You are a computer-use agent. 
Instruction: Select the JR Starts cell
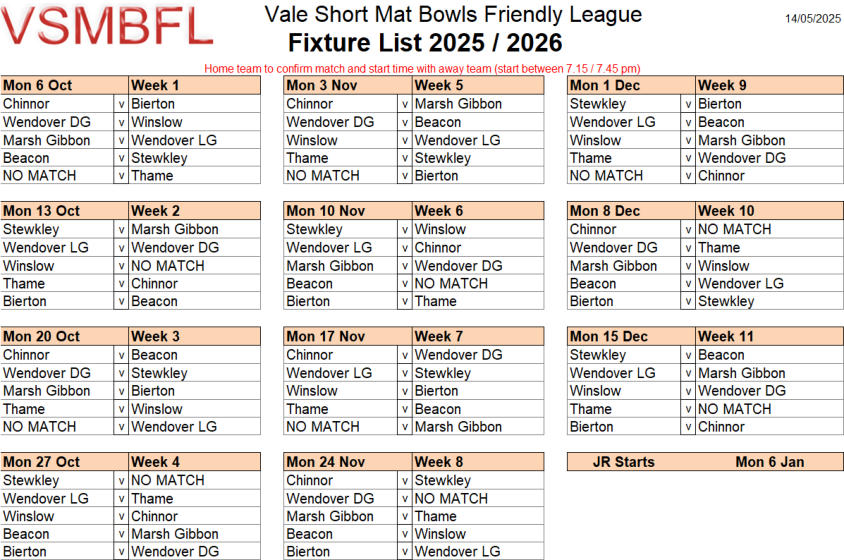point(623,462)
